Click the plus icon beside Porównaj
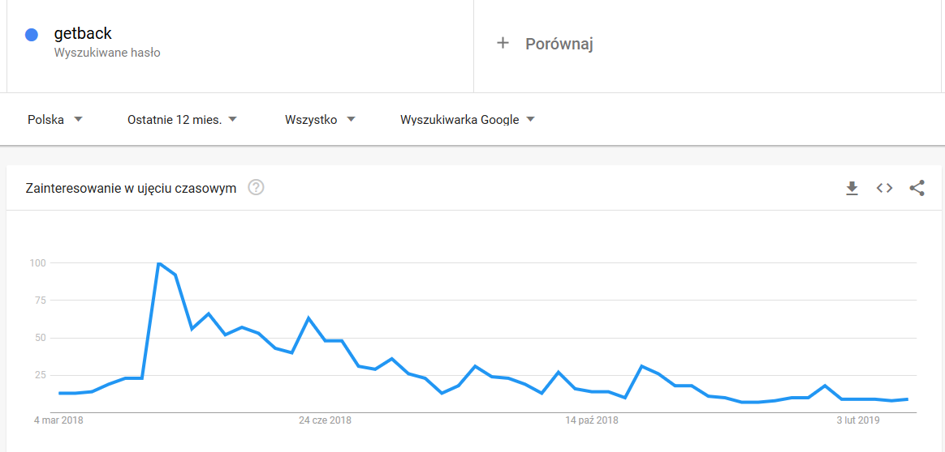Screen dimensions: 945x452 point(503,43)
